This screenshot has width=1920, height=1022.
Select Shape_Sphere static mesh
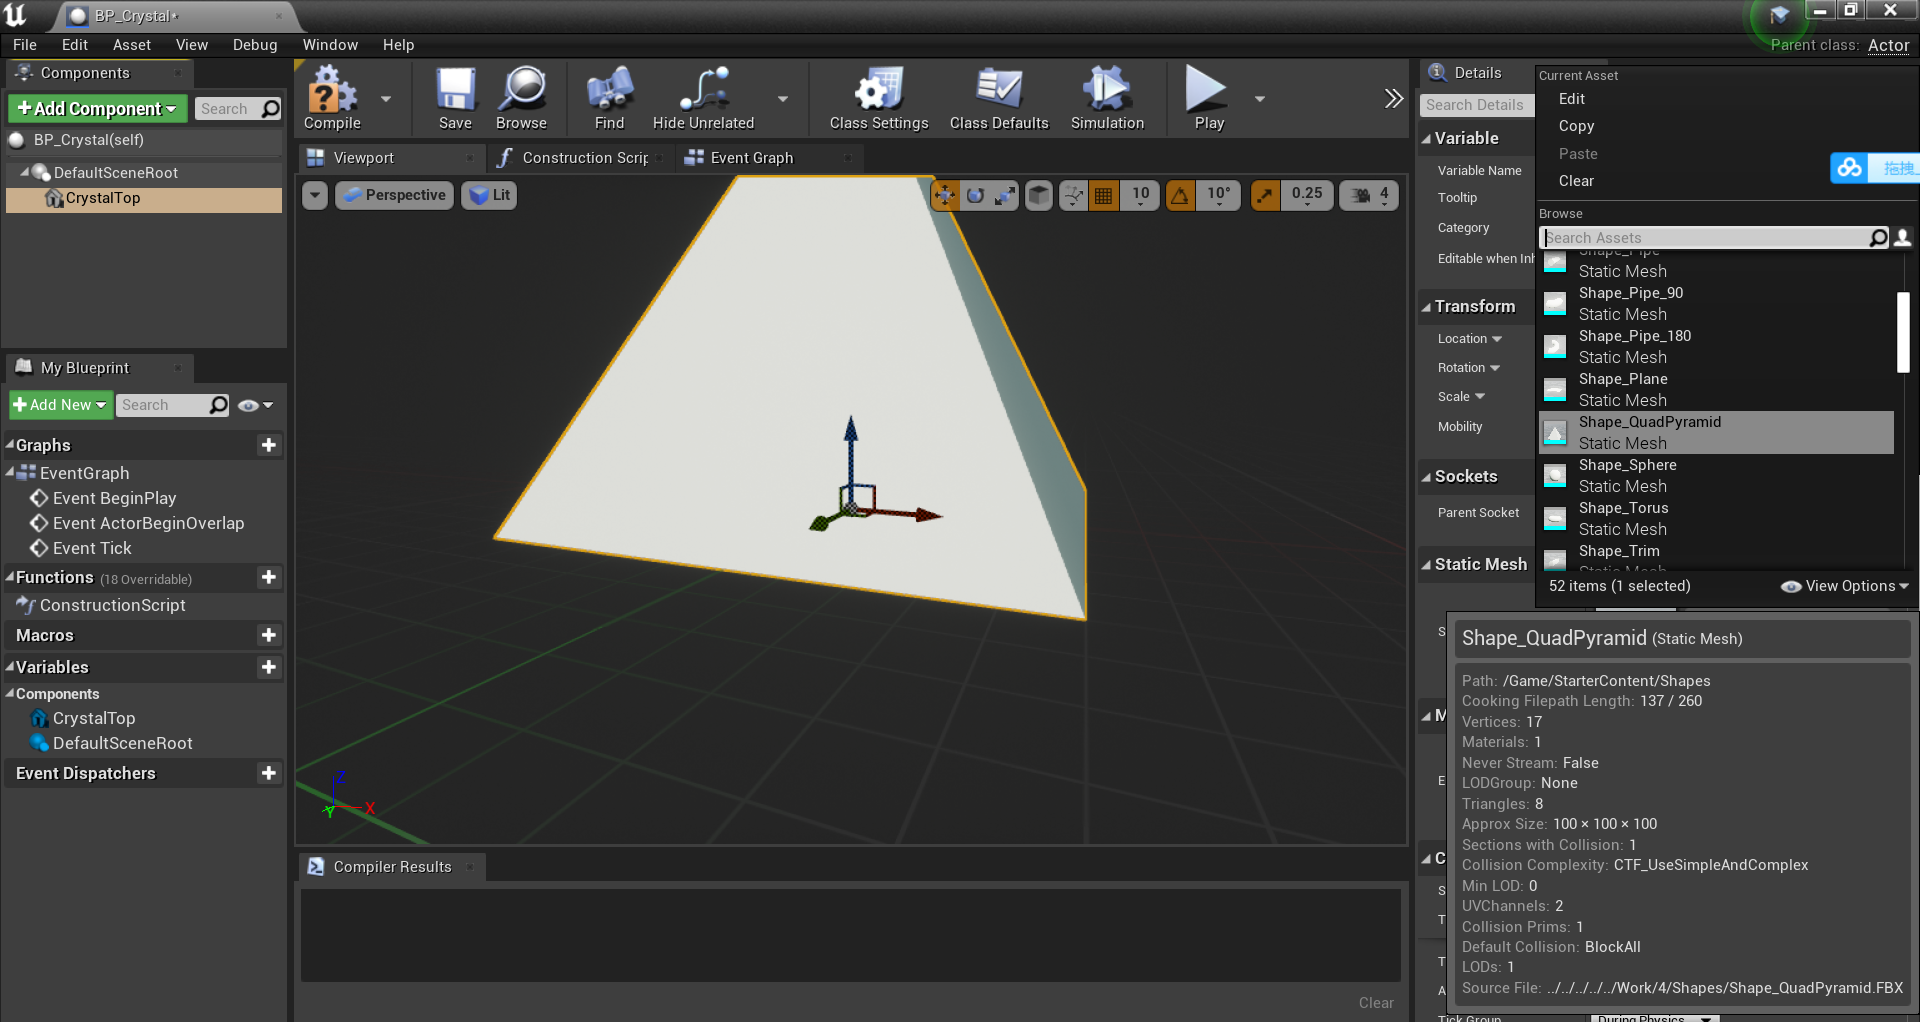tap(1716, 476)
